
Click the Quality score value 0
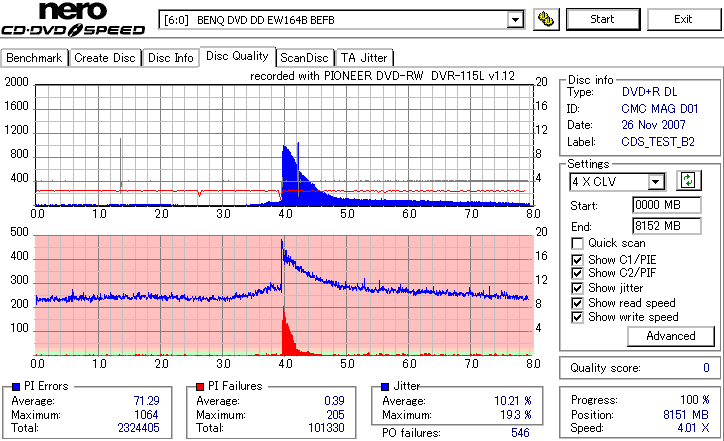coord(706,368)
